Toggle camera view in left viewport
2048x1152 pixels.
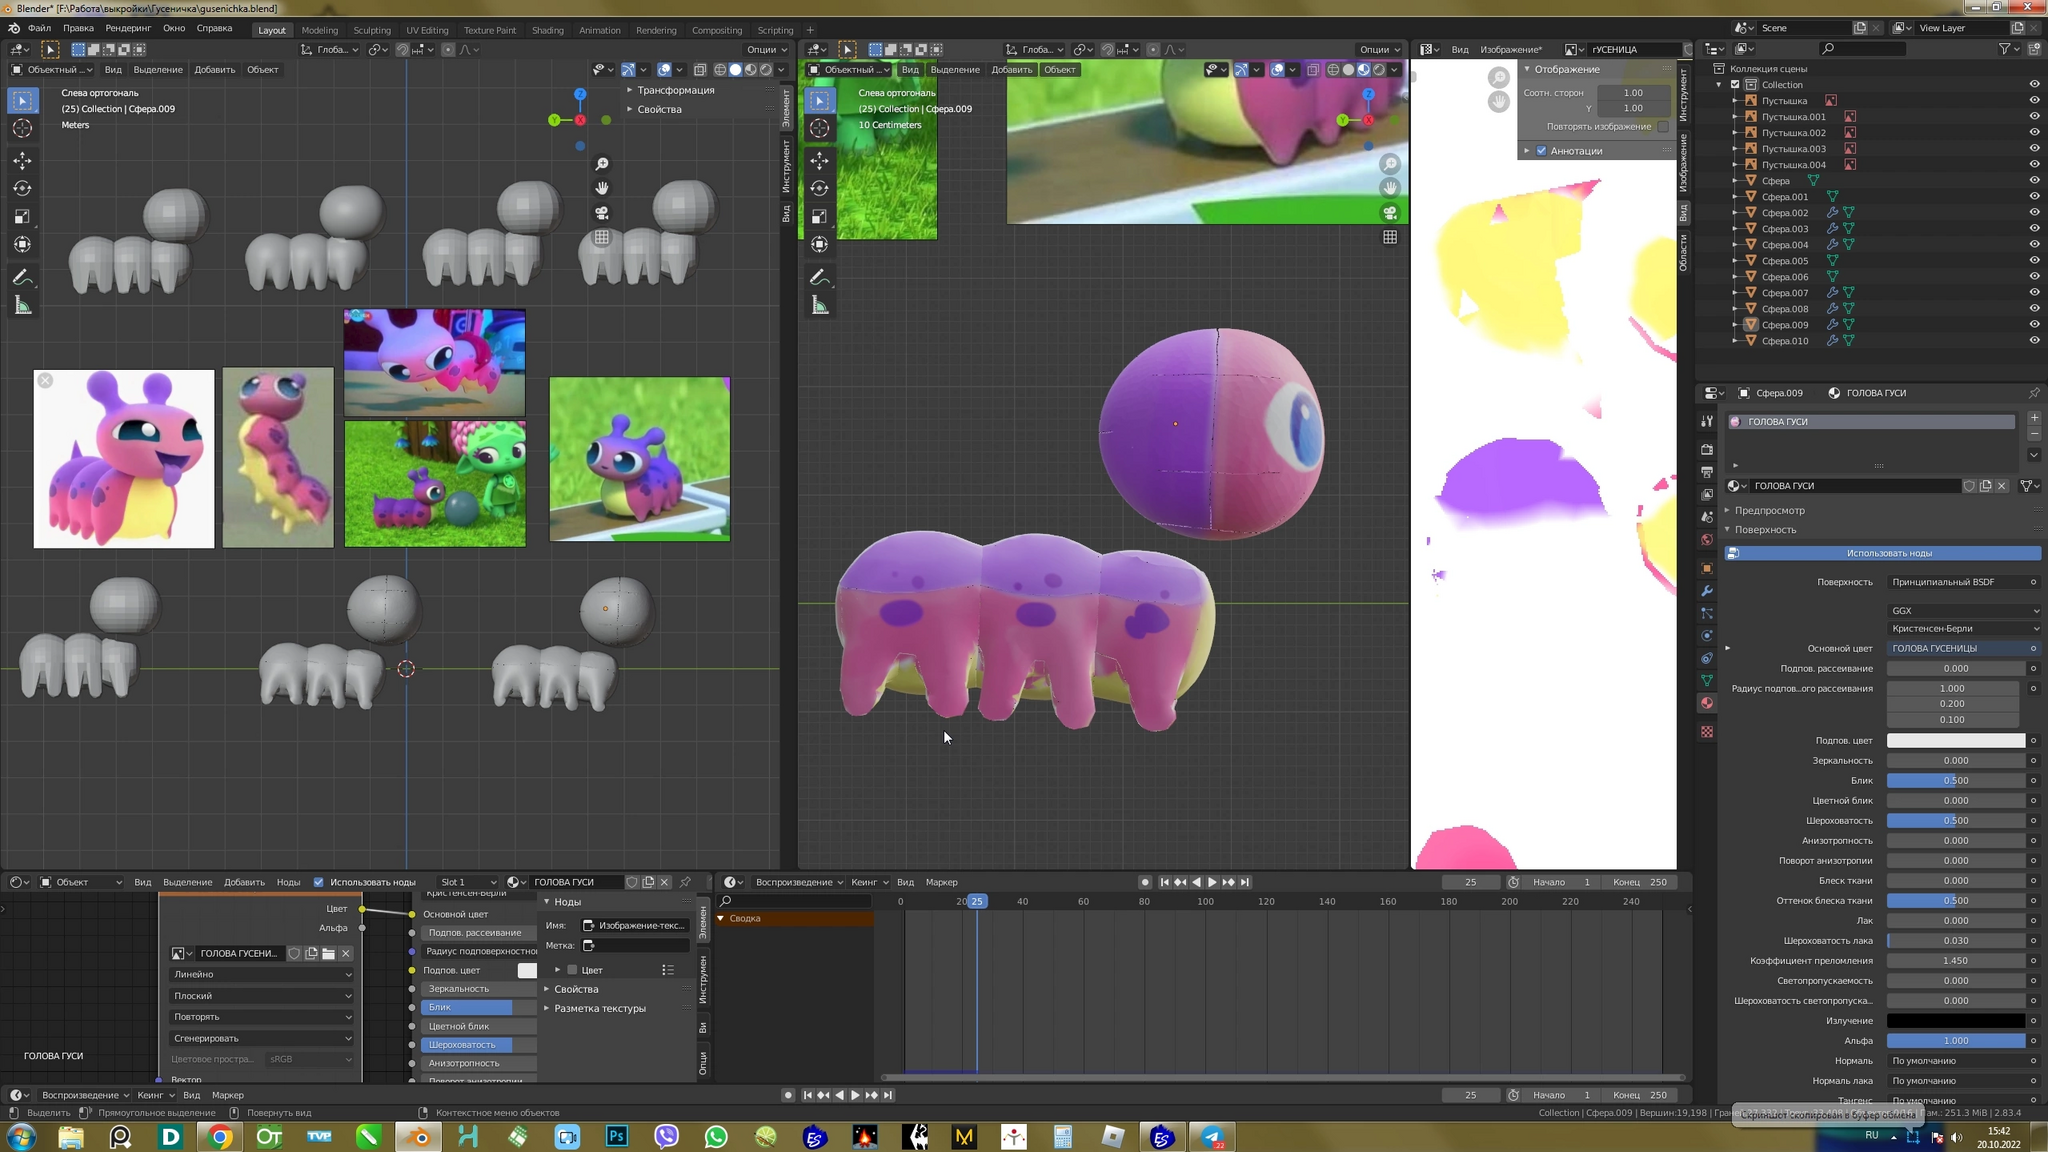602,213
